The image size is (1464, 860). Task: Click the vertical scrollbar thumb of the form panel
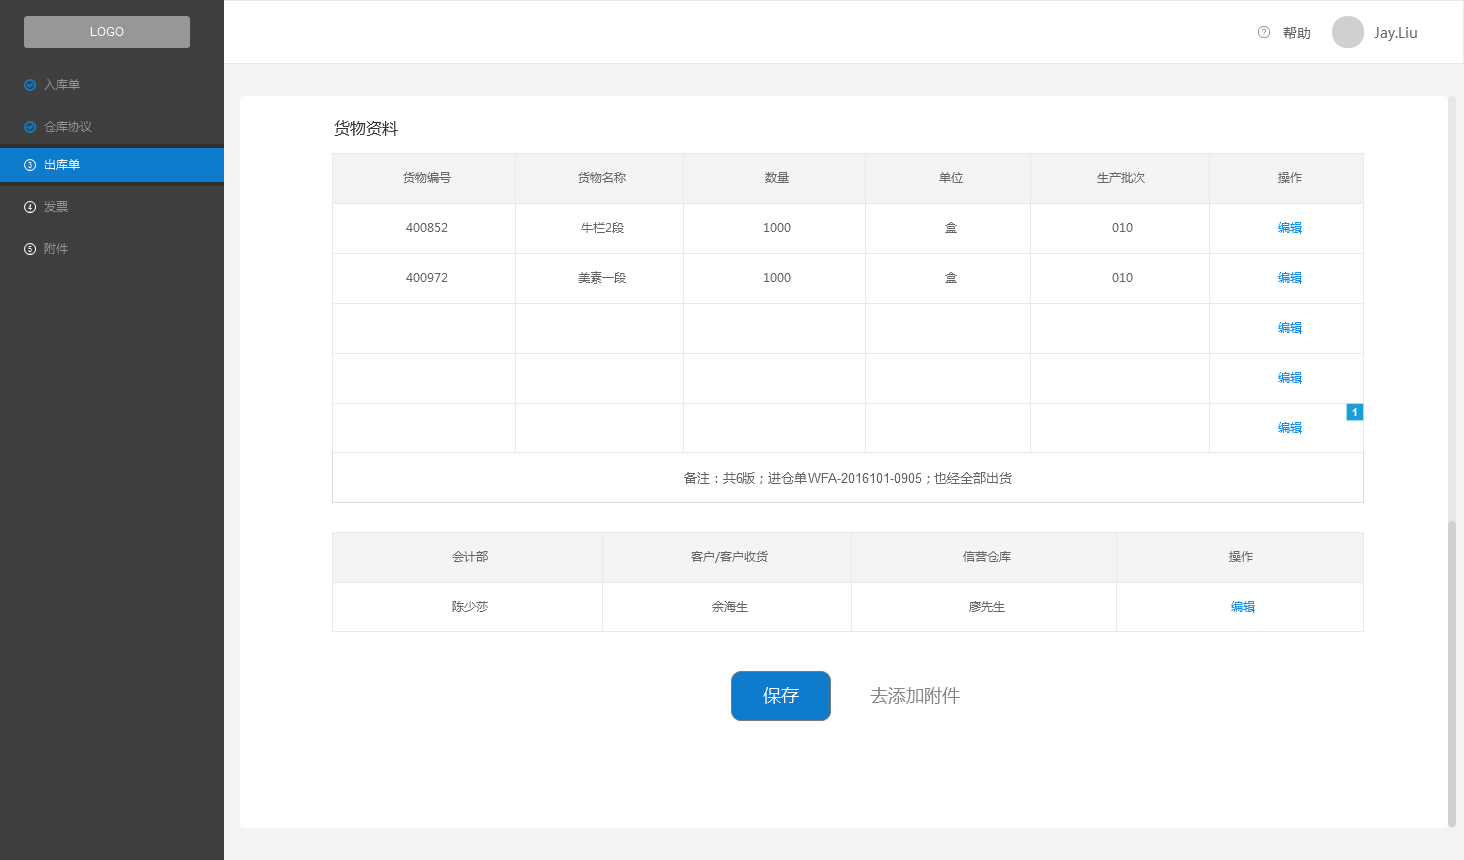pos(1452,674)
